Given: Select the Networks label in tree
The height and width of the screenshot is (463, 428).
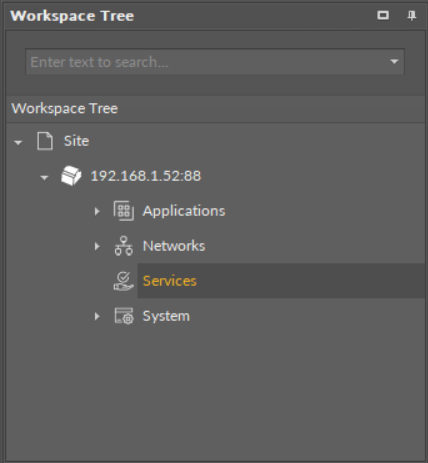Looking at the screenshot, I should pyautogui.click(x=174, y=246).
